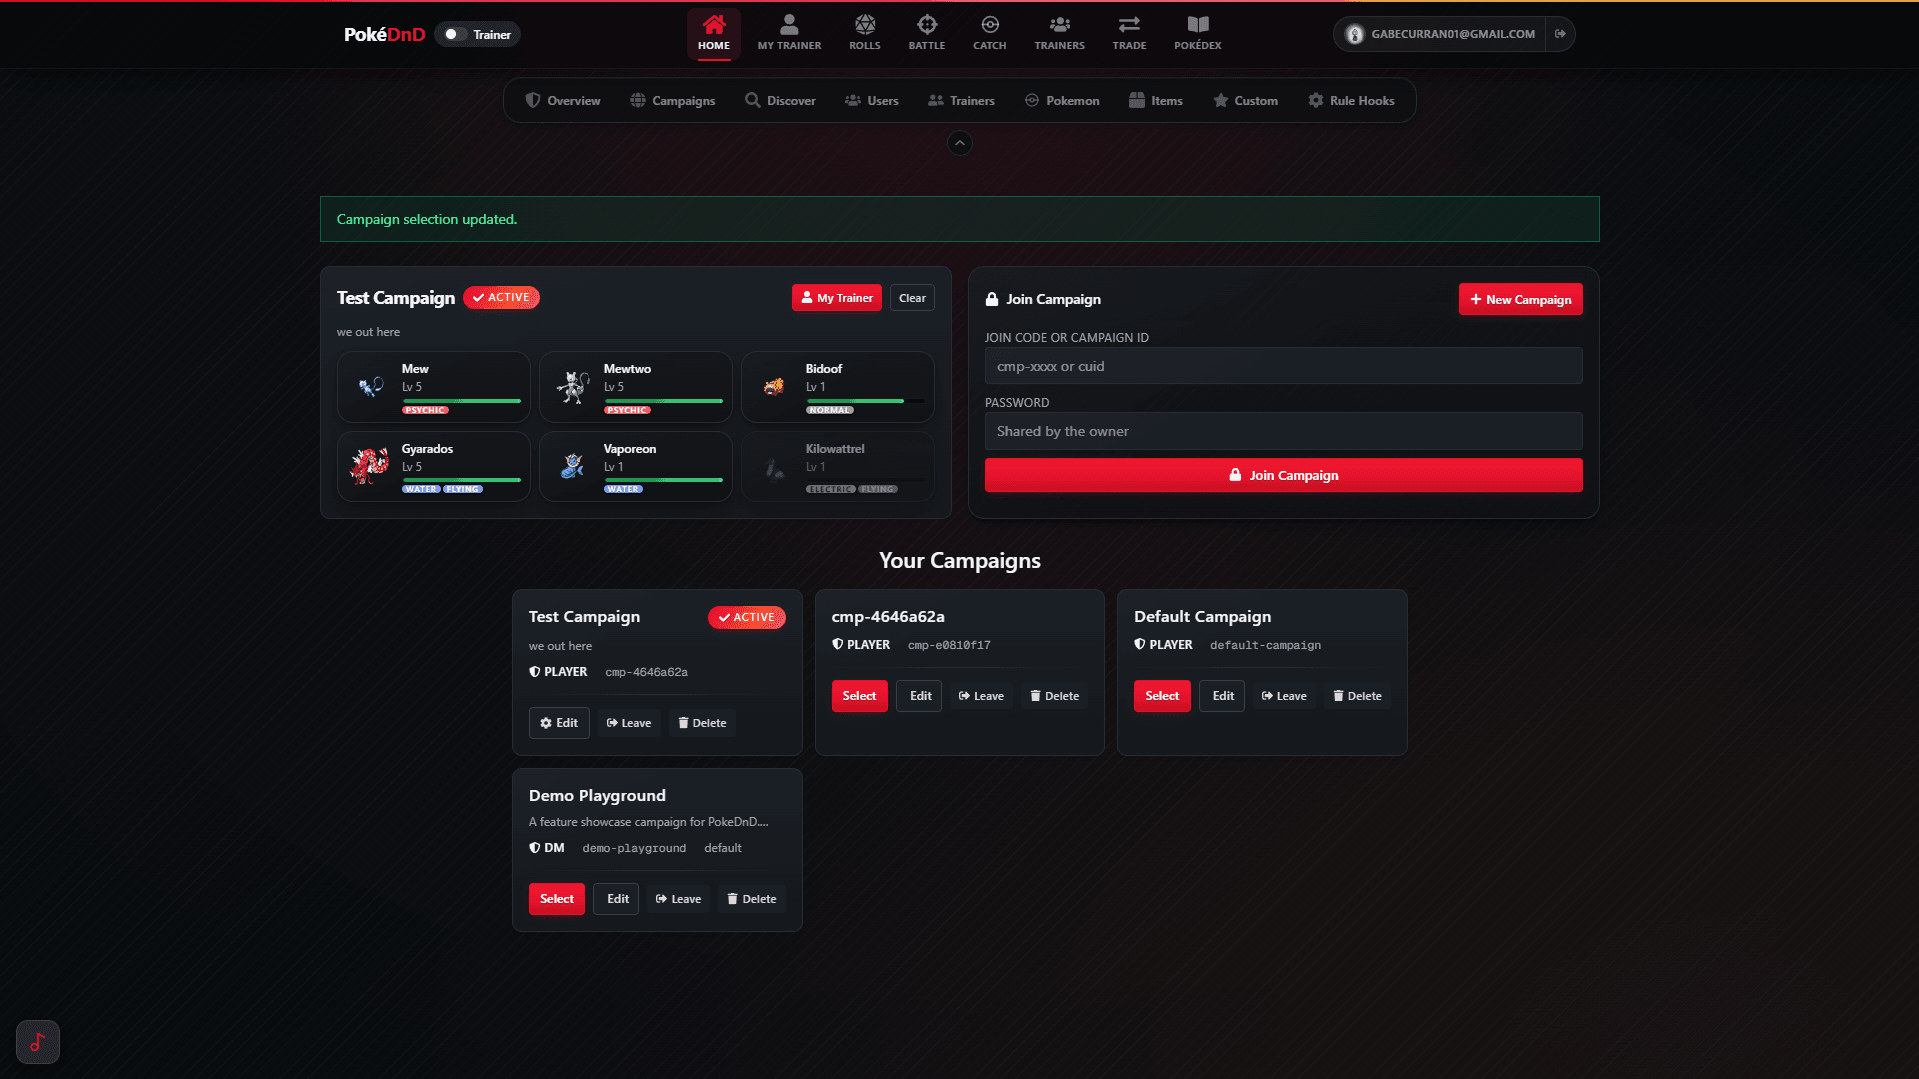Open the Pokédex book icon
Screen dimensions: 1919x1079
coord(1197,33)
